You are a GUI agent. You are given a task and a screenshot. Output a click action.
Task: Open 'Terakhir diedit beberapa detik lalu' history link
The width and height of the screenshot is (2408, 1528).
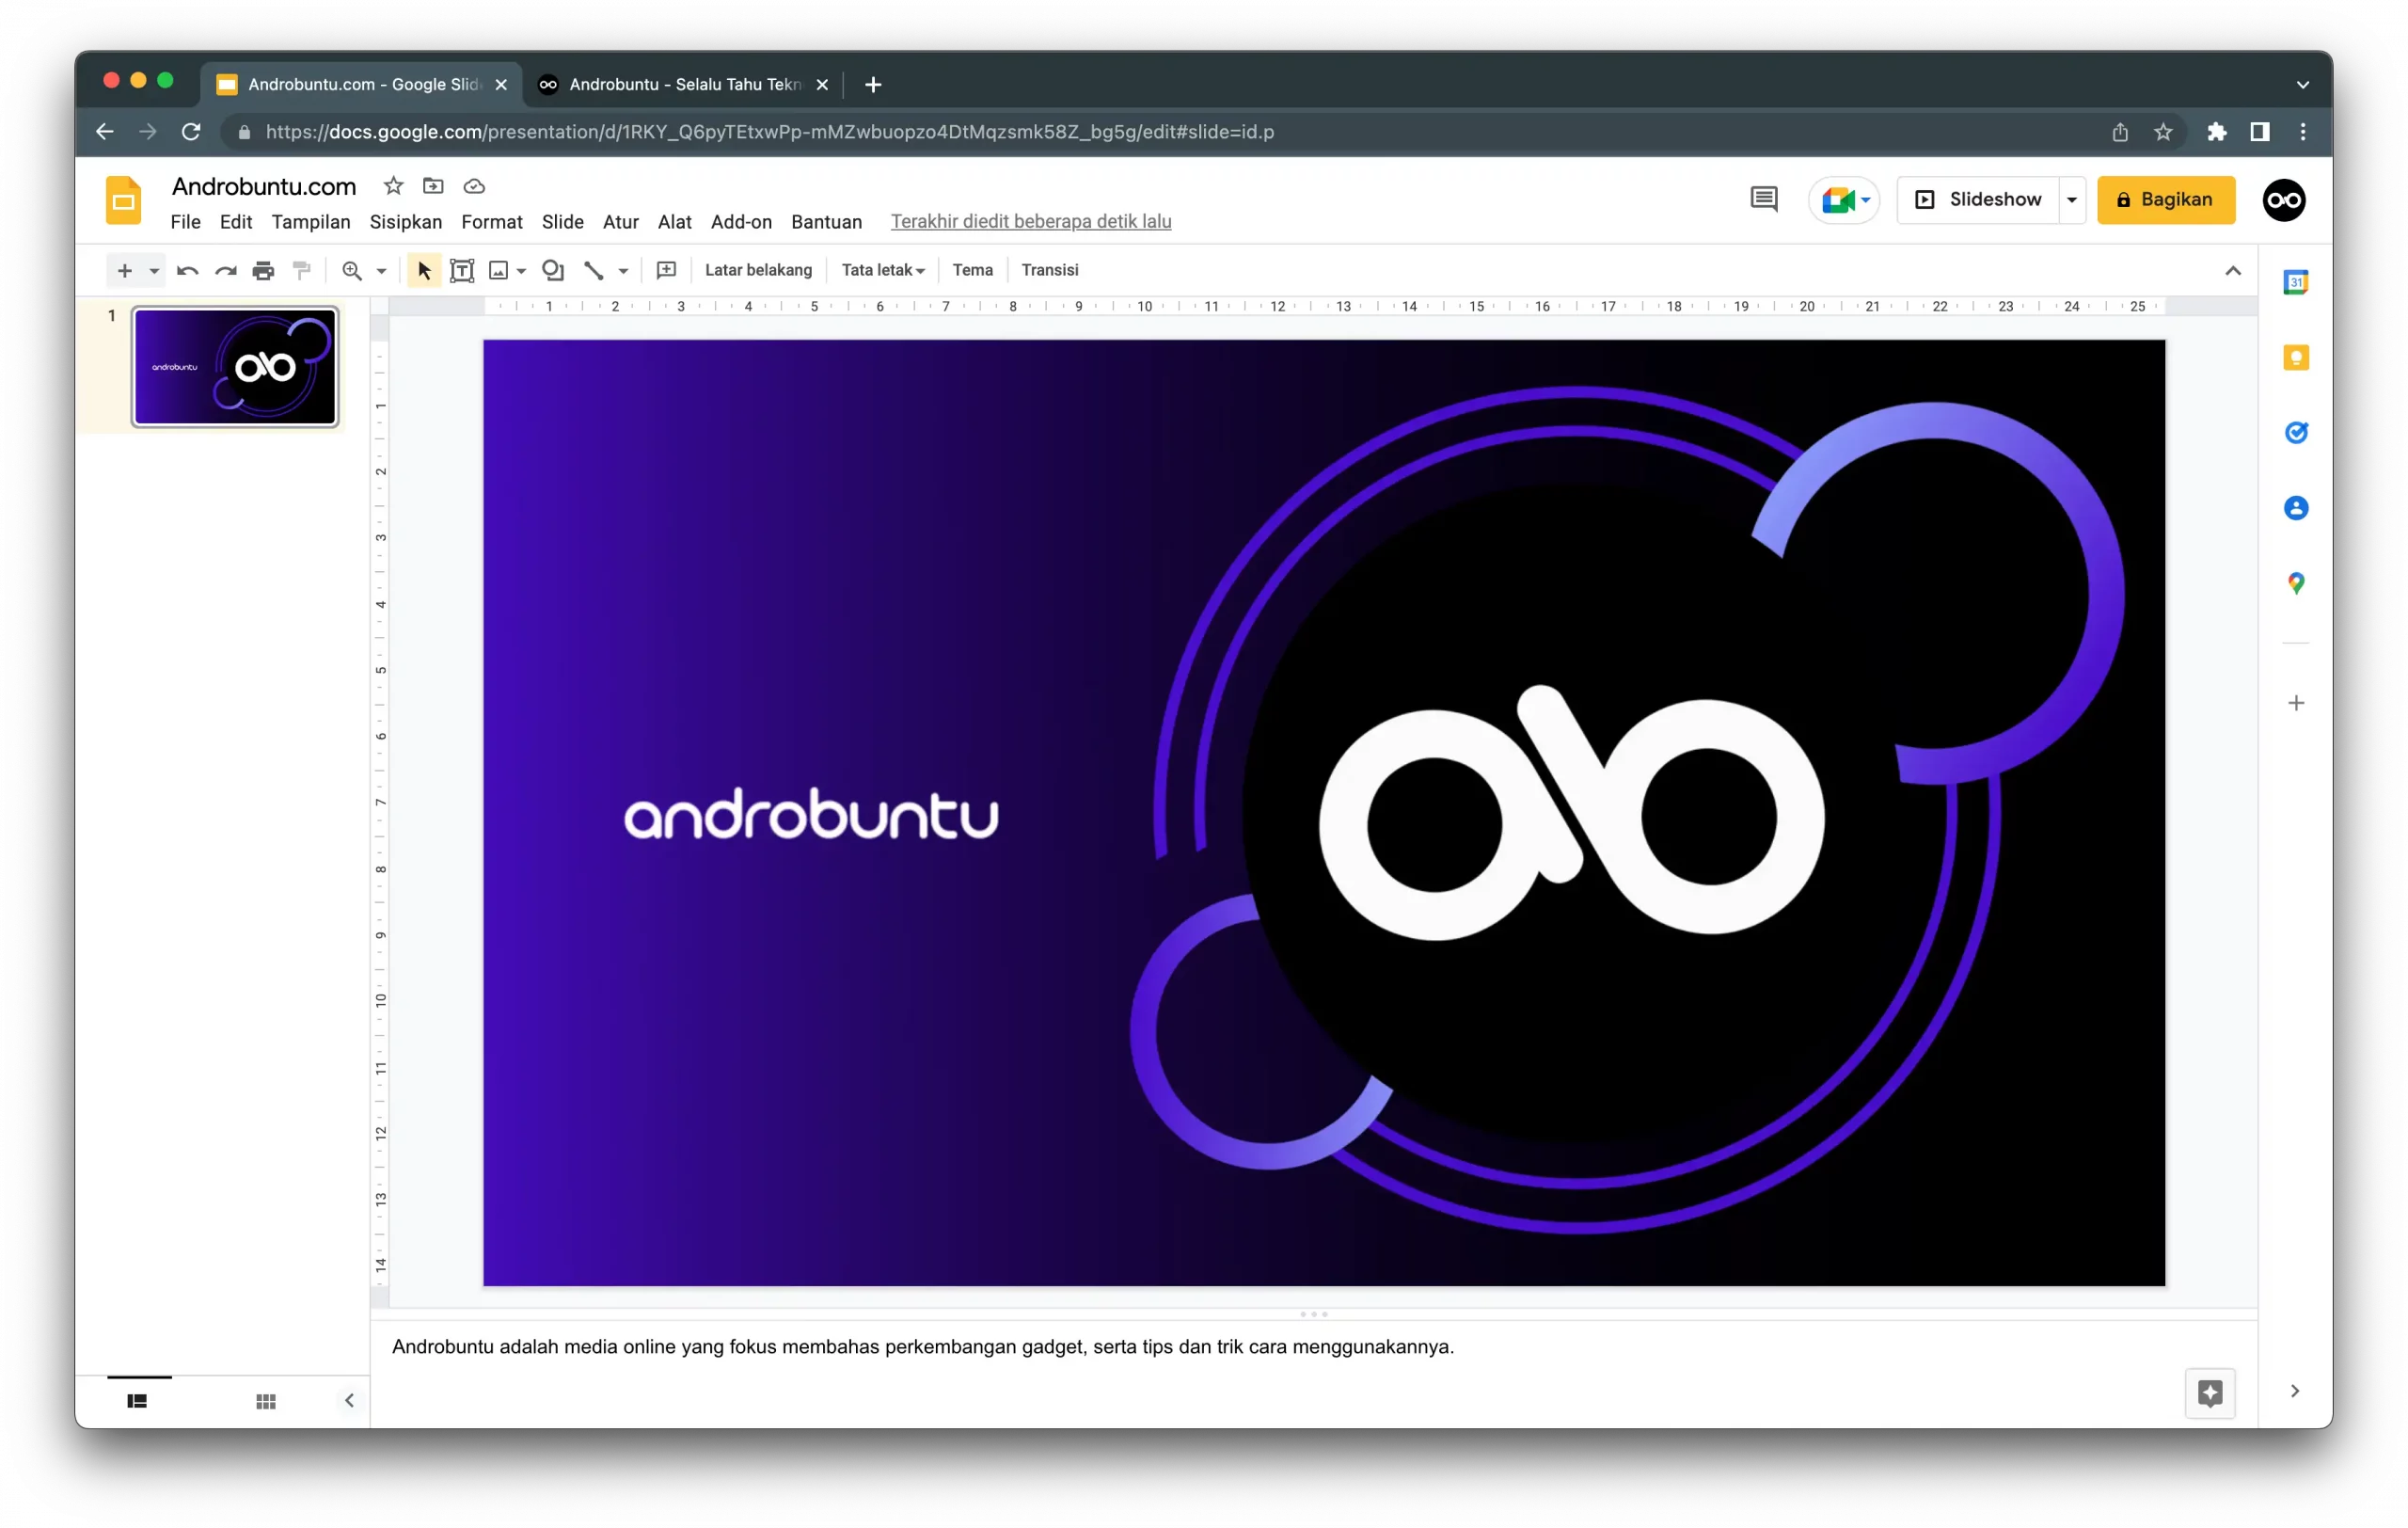pos(1031,221)
